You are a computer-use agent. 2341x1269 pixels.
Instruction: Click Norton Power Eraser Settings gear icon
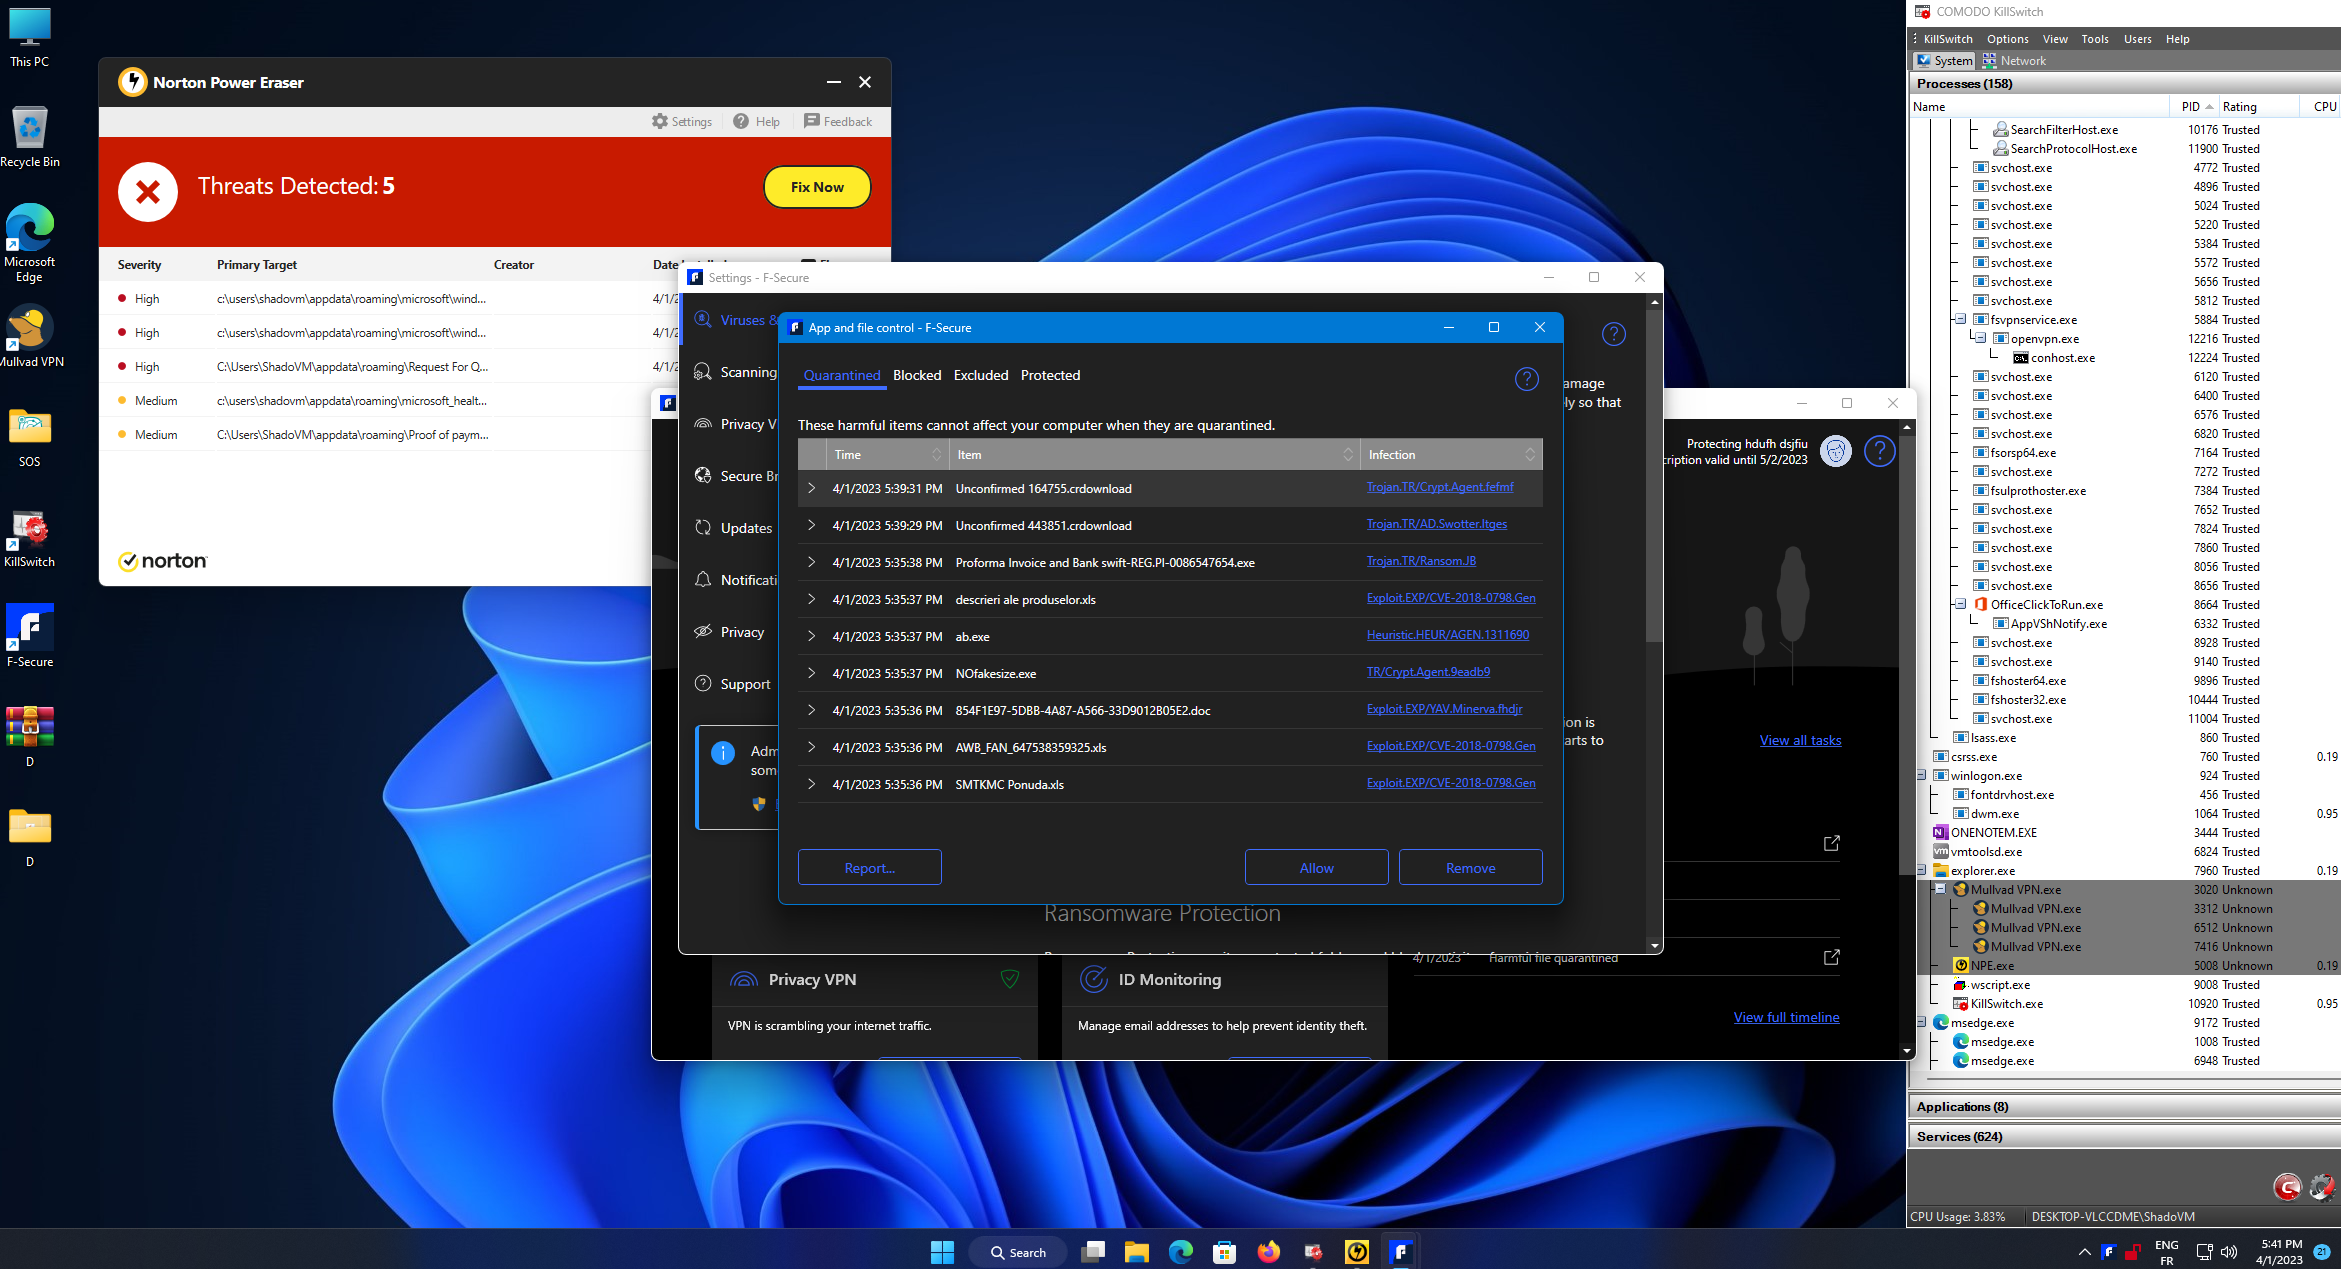click(x=660, y=121)
